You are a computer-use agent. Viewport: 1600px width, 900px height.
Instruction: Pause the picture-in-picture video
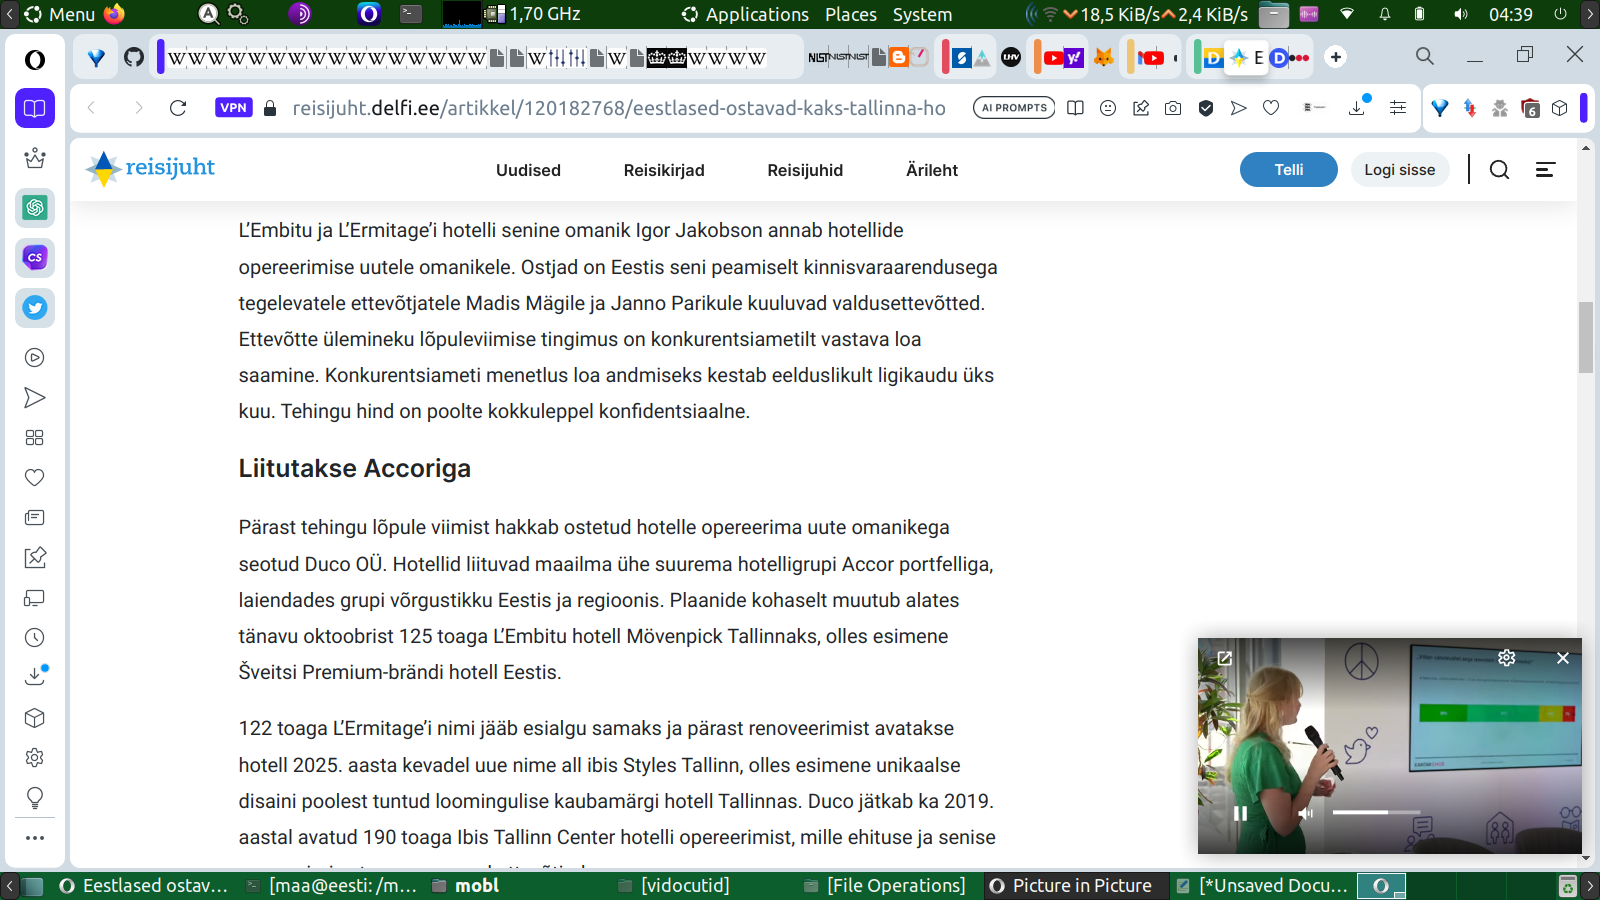coord(1240,813)
